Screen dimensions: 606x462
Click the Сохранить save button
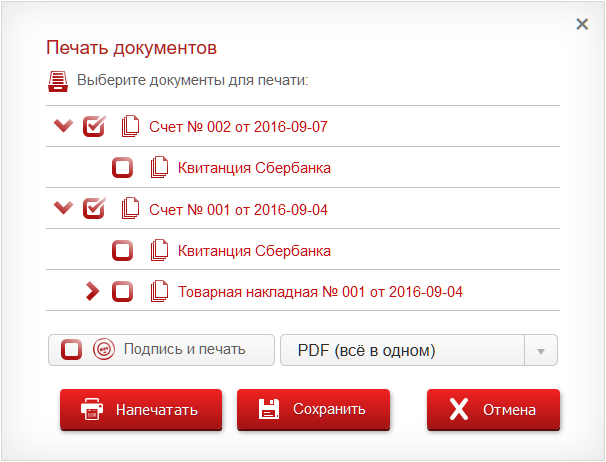coord(313,410)
